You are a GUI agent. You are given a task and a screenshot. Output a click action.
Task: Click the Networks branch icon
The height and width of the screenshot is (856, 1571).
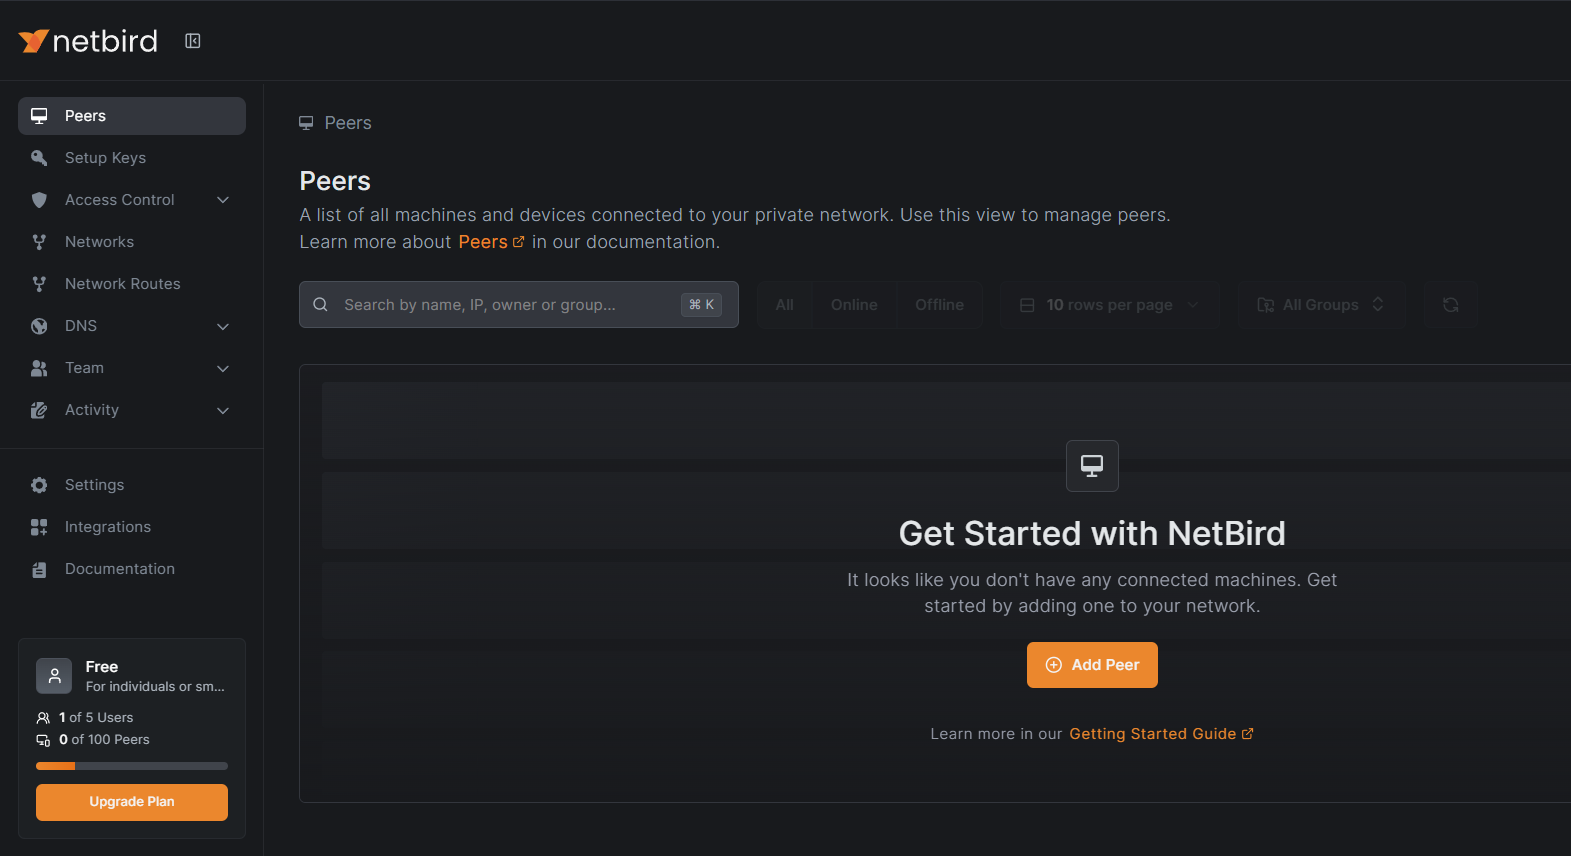tap(39, 242)
